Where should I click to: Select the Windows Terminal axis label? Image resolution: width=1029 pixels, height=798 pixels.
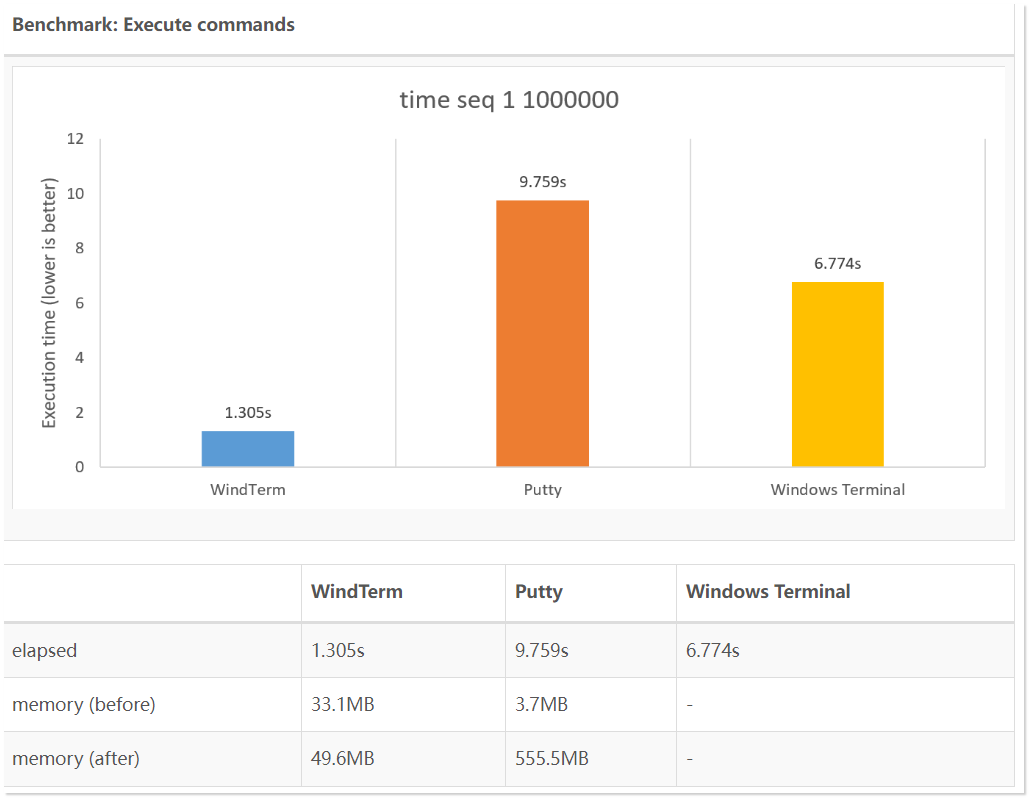837,490
